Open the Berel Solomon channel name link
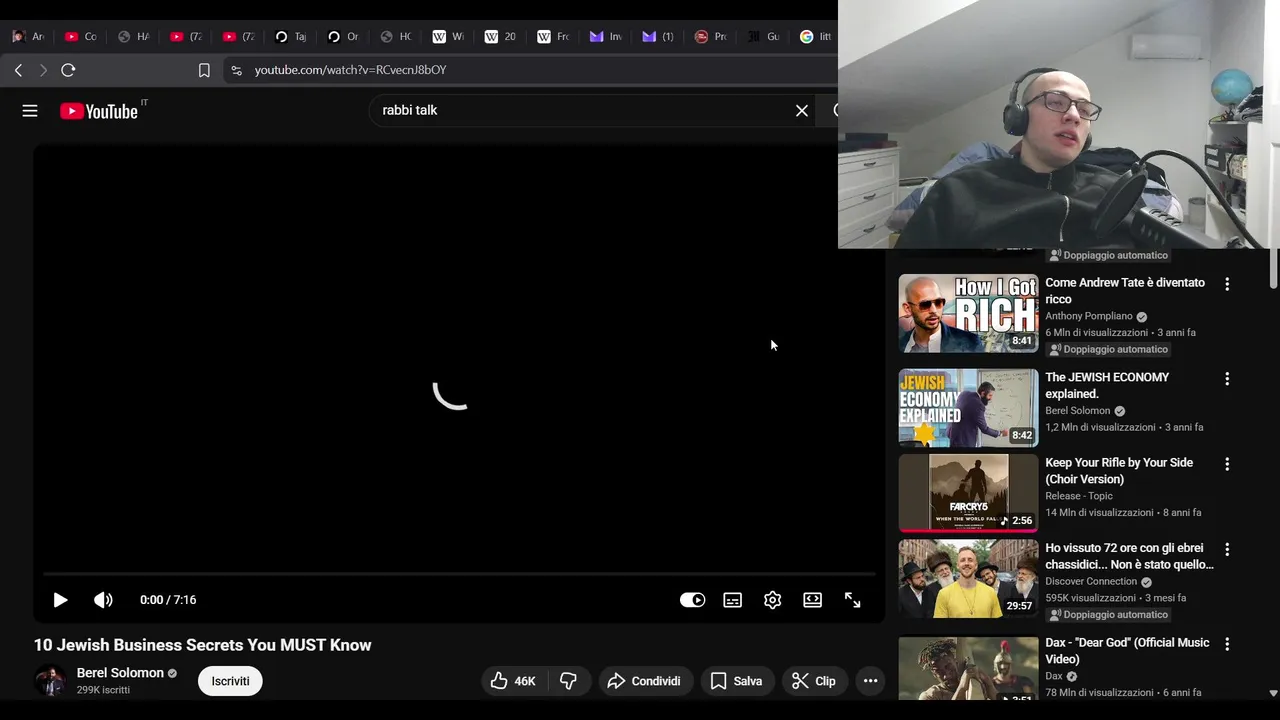 coord(120,673)
